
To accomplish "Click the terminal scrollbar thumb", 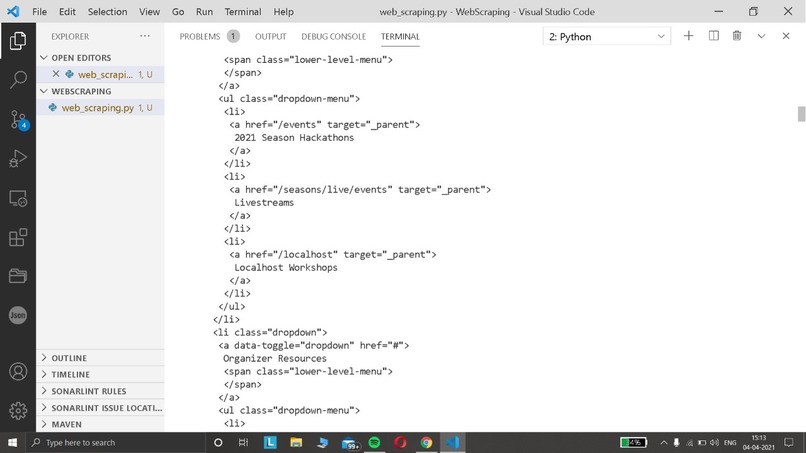I will coord(801,114).
